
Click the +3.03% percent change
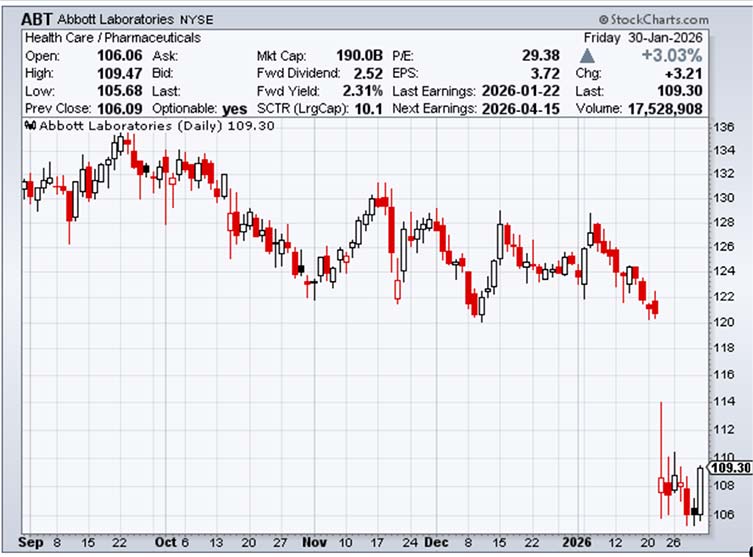tap(672, 56)
